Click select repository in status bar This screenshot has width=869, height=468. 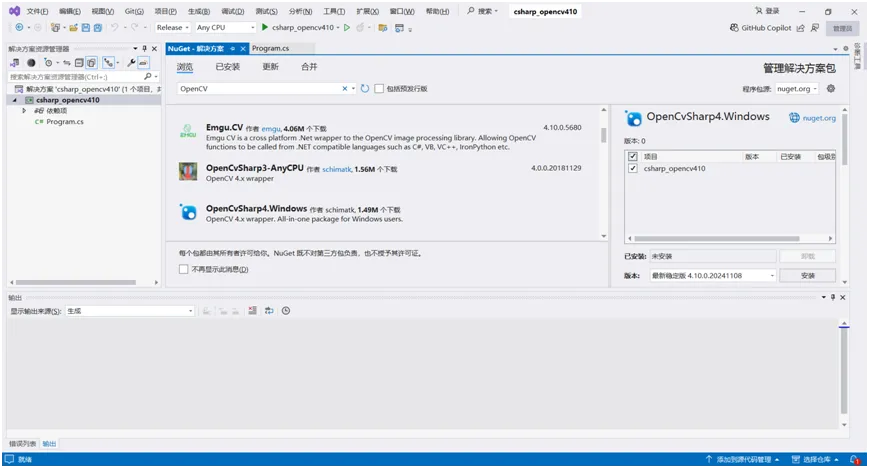click(x=815, y=459)
